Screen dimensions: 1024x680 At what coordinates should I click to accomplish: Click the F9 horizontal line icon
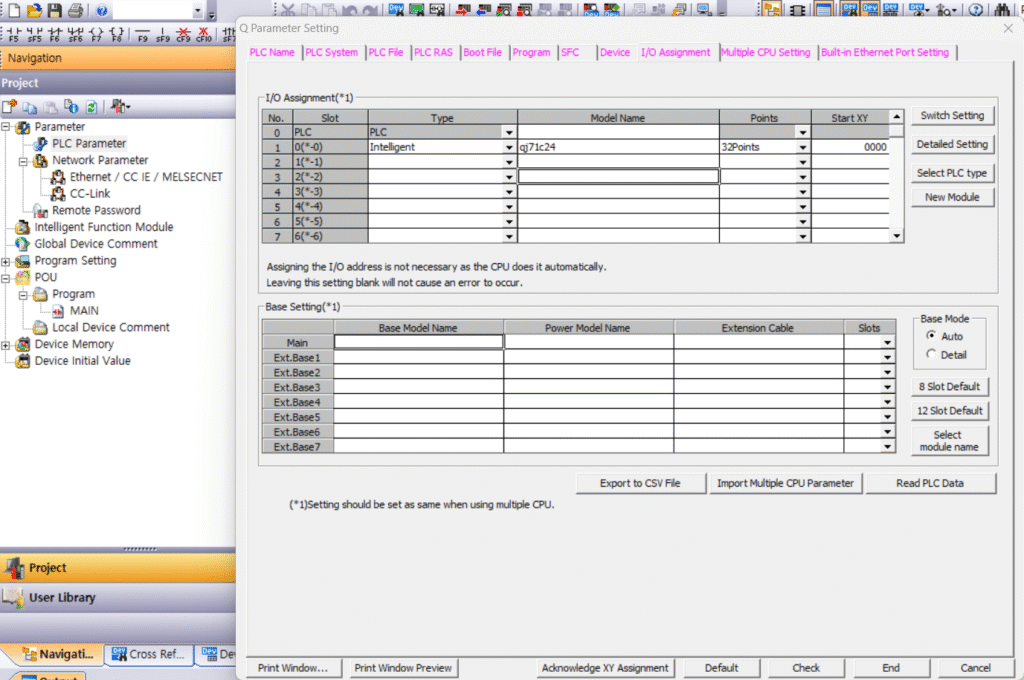point(142,35)
